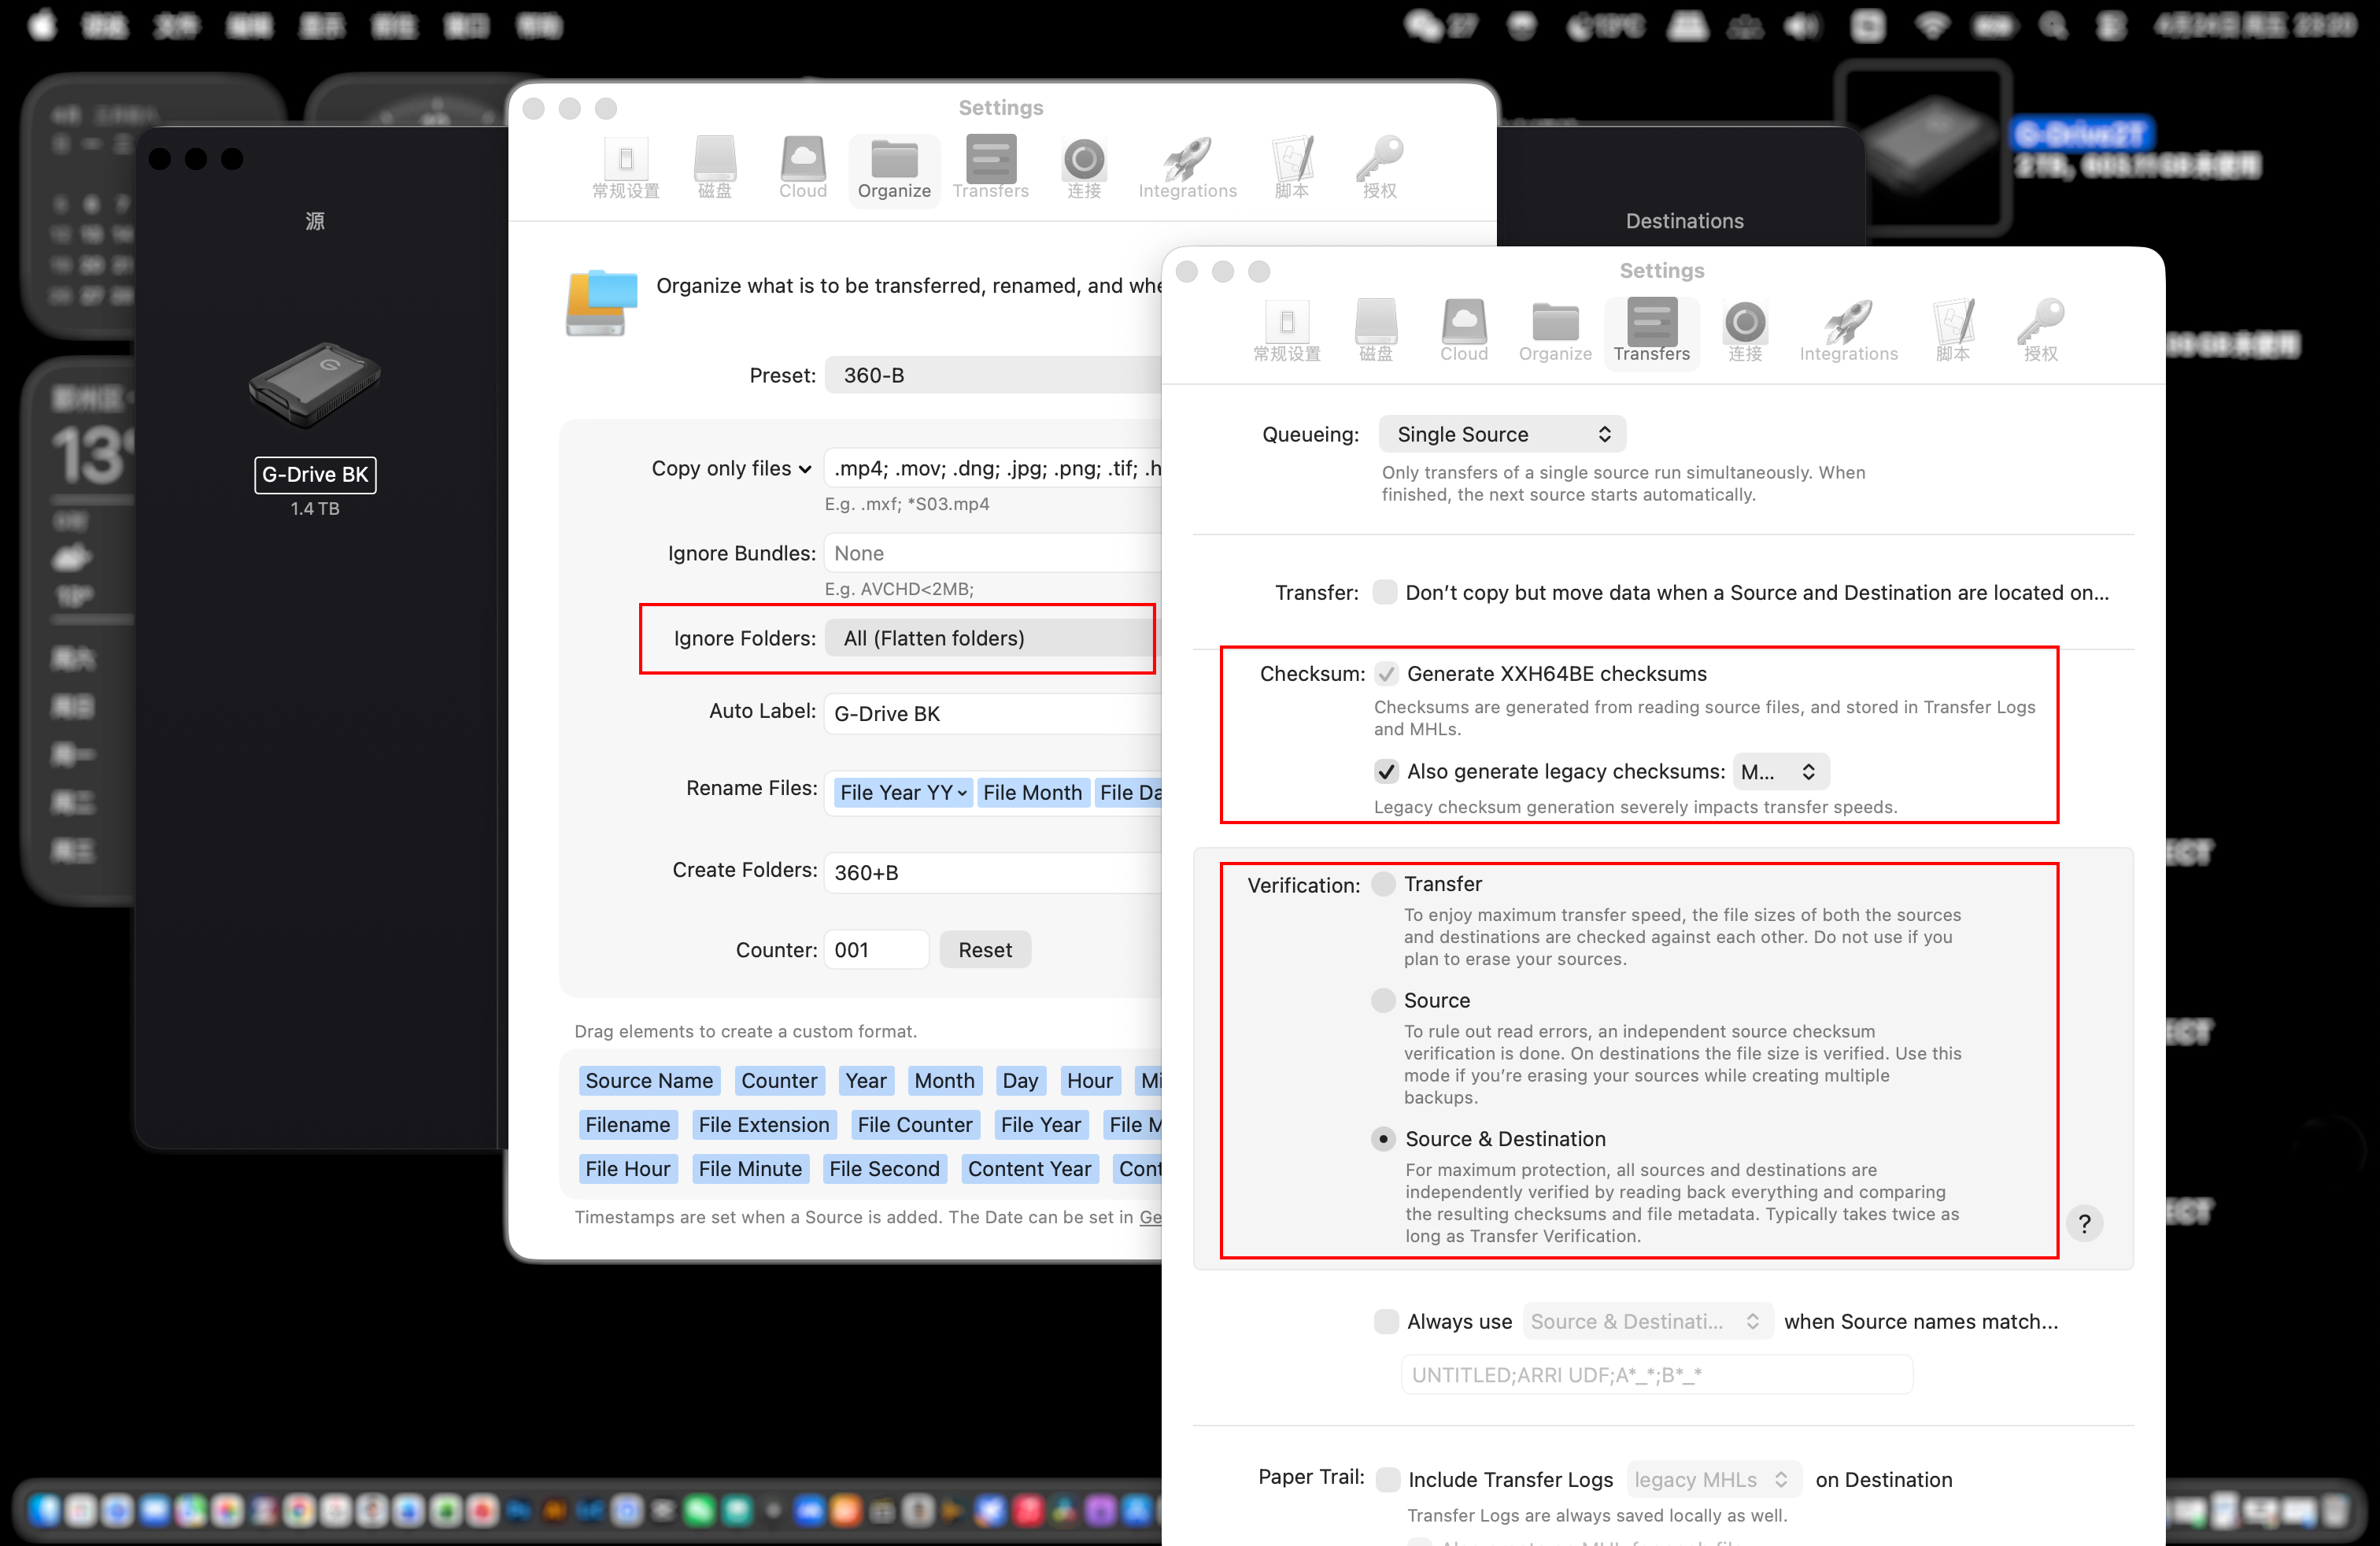Click the Create Folders text field
The width and height of the screenshot is (2380, 1546).
(990, 872)
